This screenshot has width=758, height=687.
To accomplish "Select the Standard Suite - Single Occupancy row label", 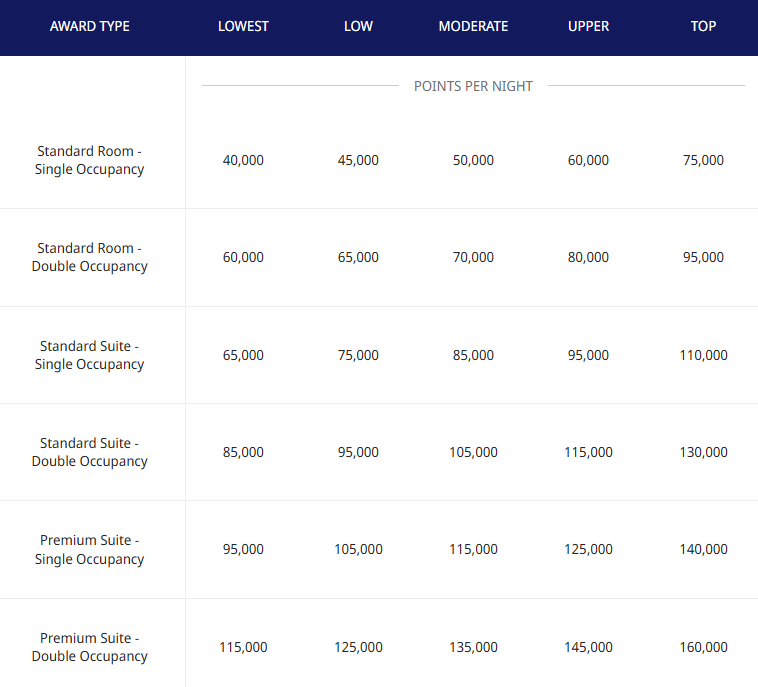I will click(x=89, y=355).
